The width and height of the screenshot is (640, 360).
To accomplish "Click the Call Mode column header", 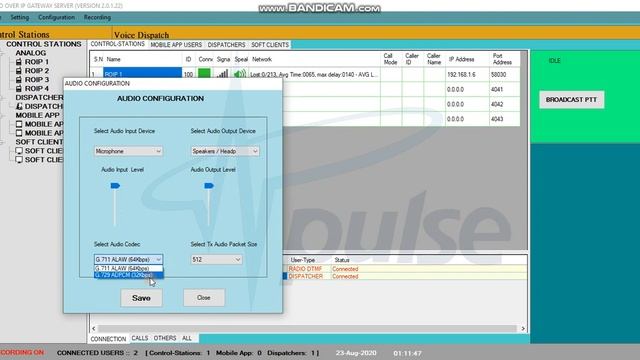I will [x=390, y=59].
